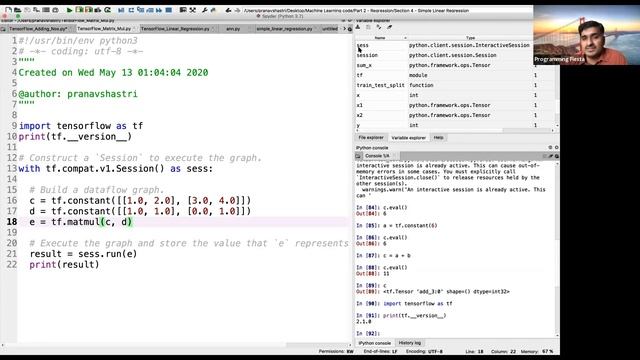Run the file with the green play icon

click(69, 10)
